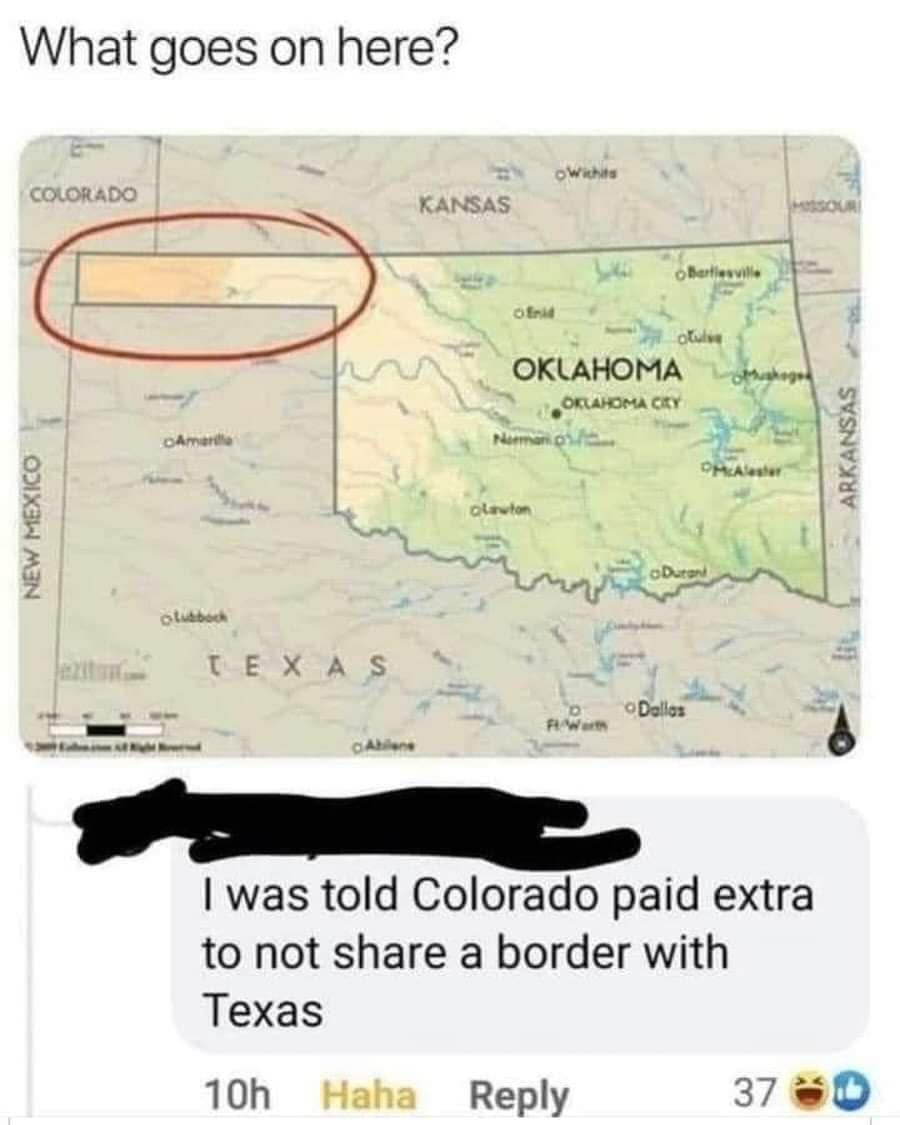Click the Colorado paid extra comment text
Image resolution: width=900 pixels, height=1125 pixels.
click(508, 953)
